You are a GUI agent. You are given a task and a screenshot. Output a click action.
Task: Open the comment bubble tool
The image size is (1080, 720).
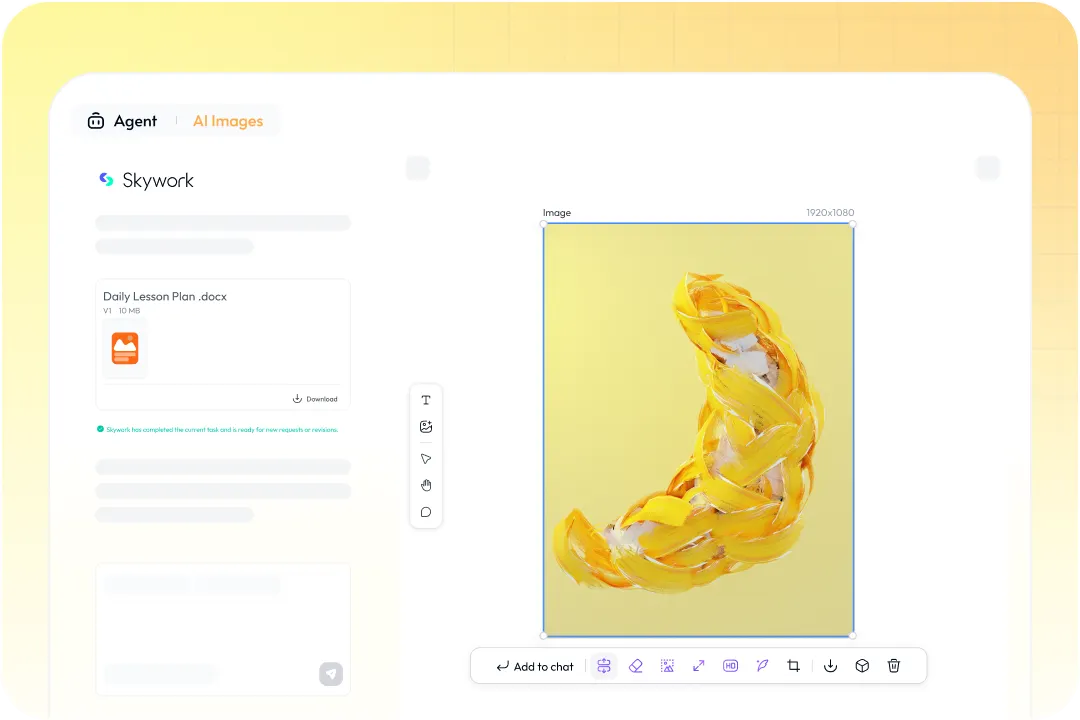[426, 512]
